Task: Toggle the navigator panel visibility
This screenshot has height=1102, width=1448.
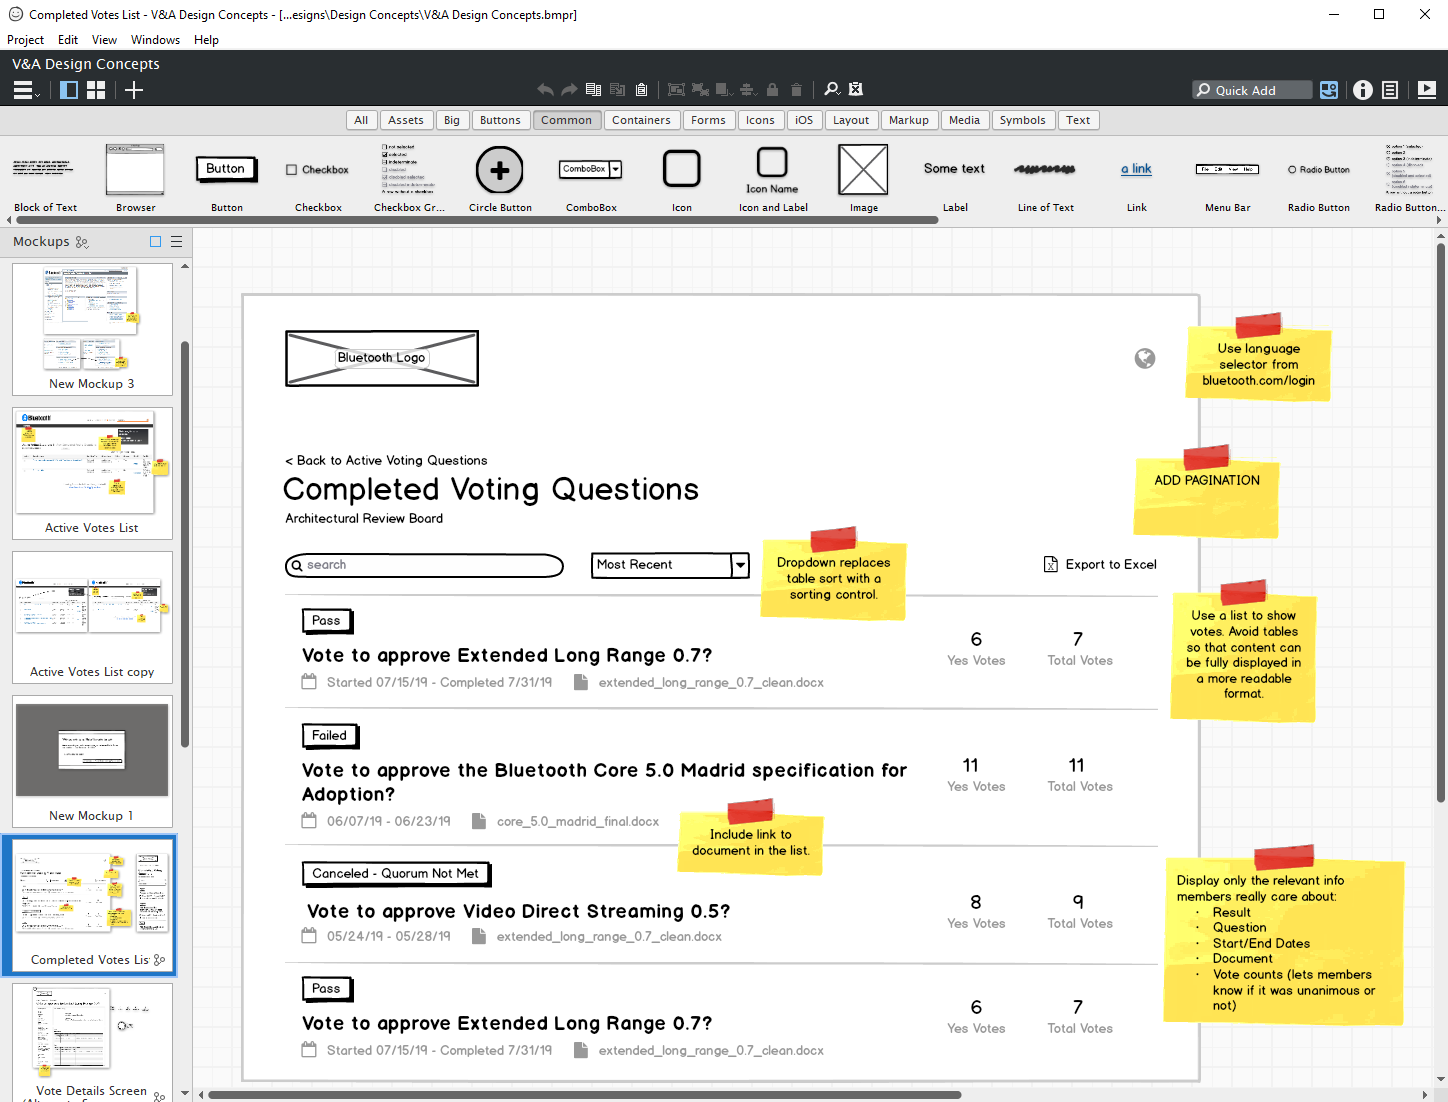Action: coord(69,90)
